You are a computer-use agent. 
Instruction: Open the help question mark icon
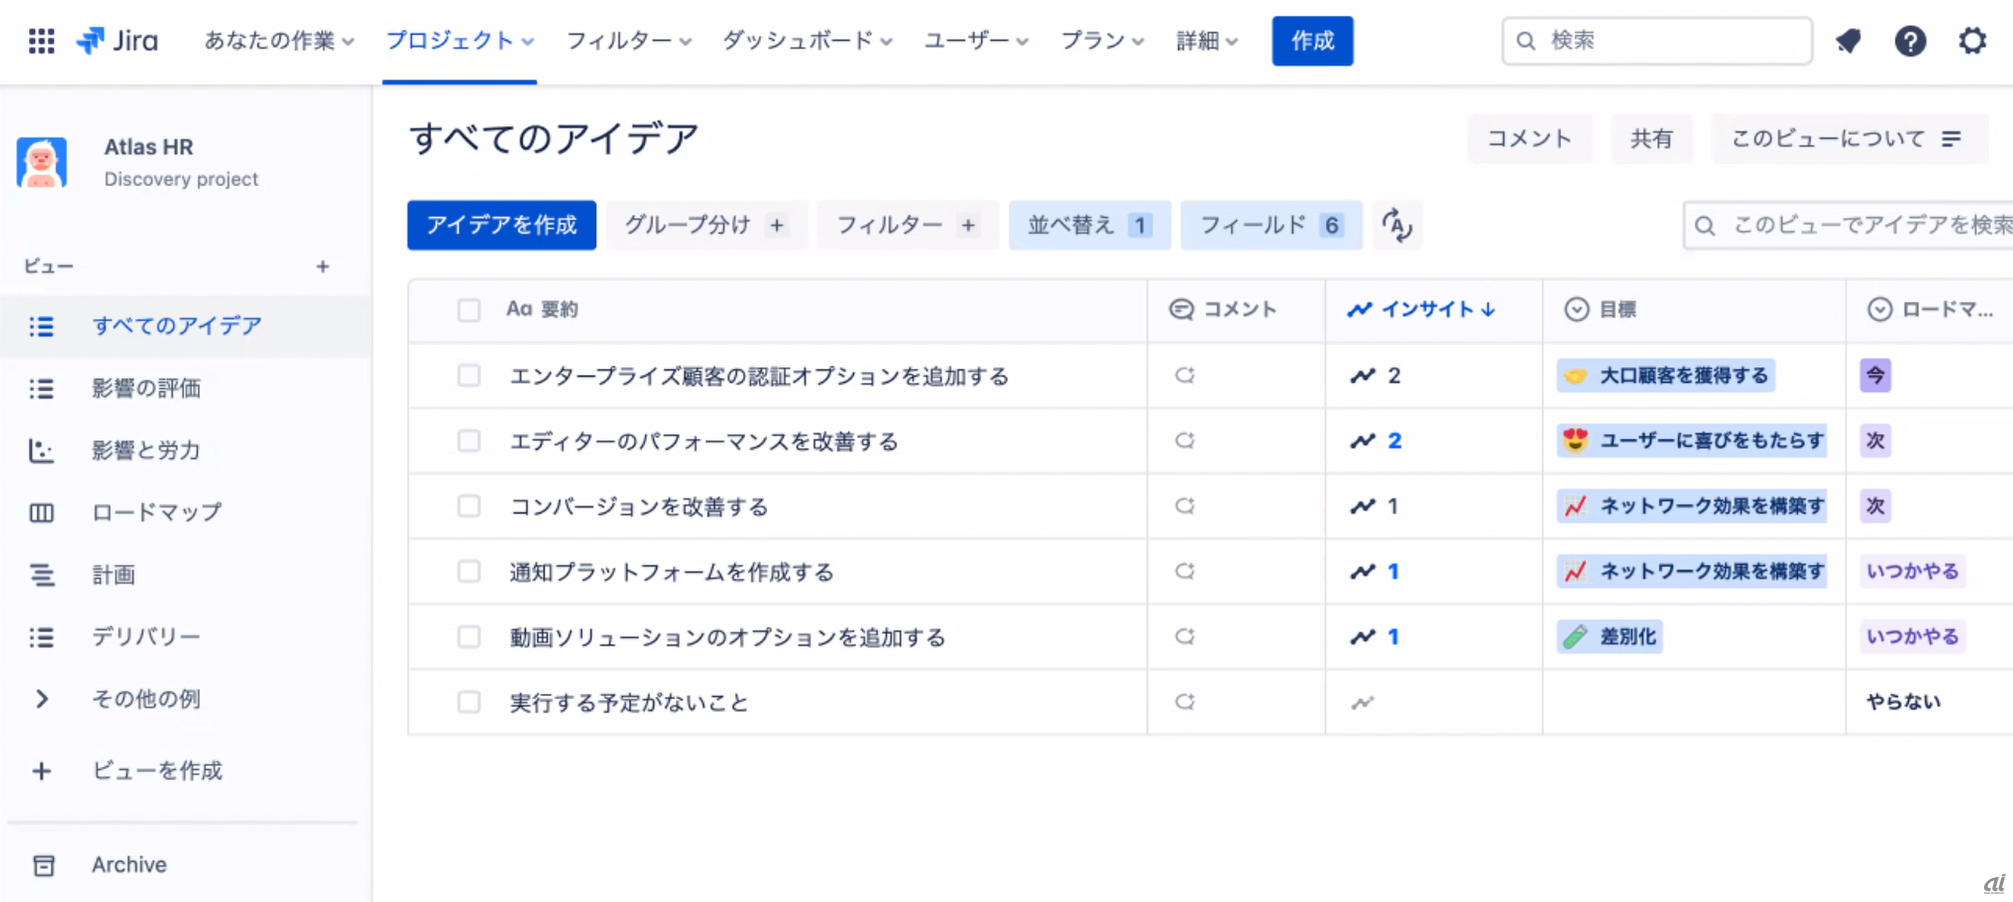point(1910,41)
